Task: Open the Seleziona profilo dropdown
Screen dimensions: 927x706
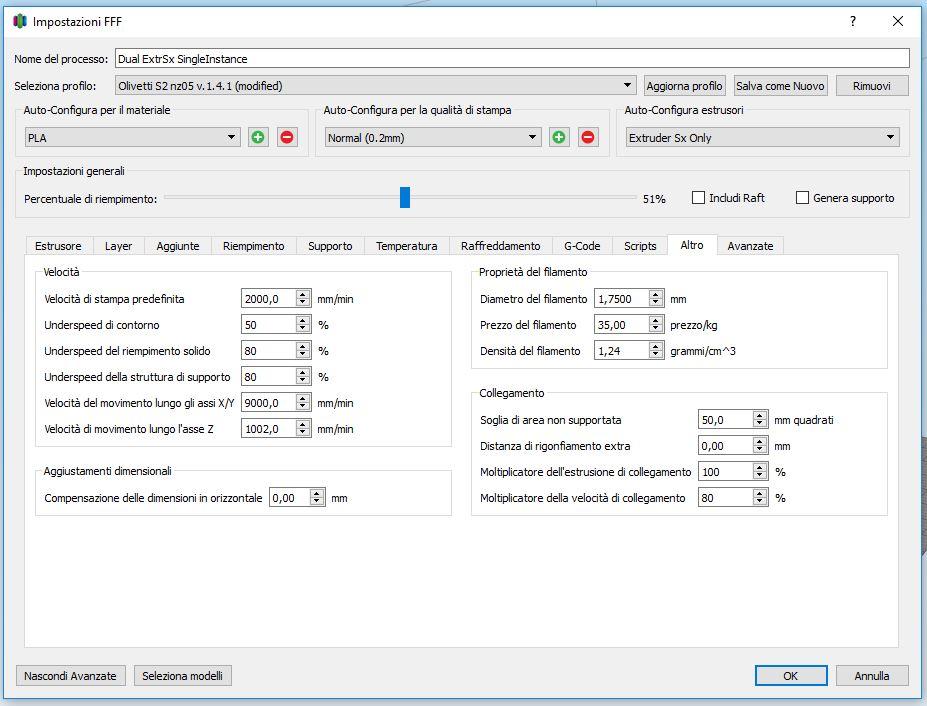Action: 375,86
